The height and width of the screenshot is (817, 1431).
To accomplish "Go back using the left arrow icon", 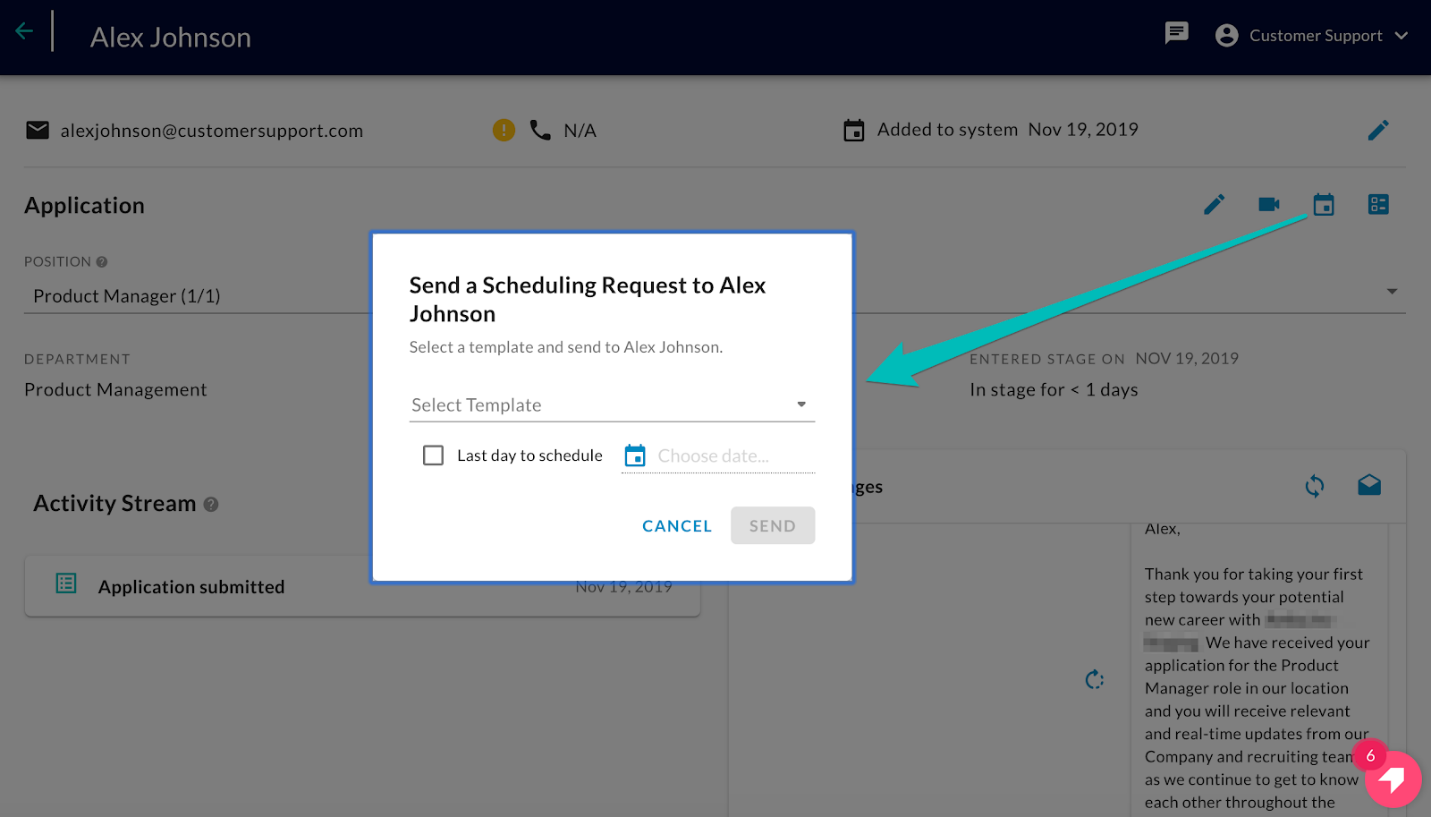I will pos(24,31).
